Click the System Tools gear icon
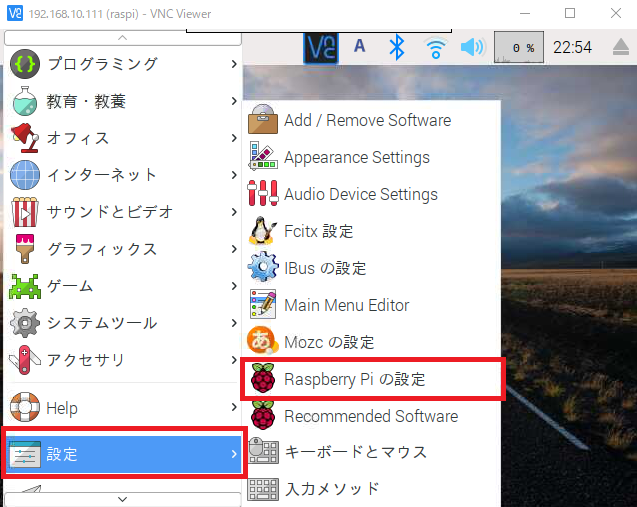This screenshot has height=507, width=637. [25, 323]
